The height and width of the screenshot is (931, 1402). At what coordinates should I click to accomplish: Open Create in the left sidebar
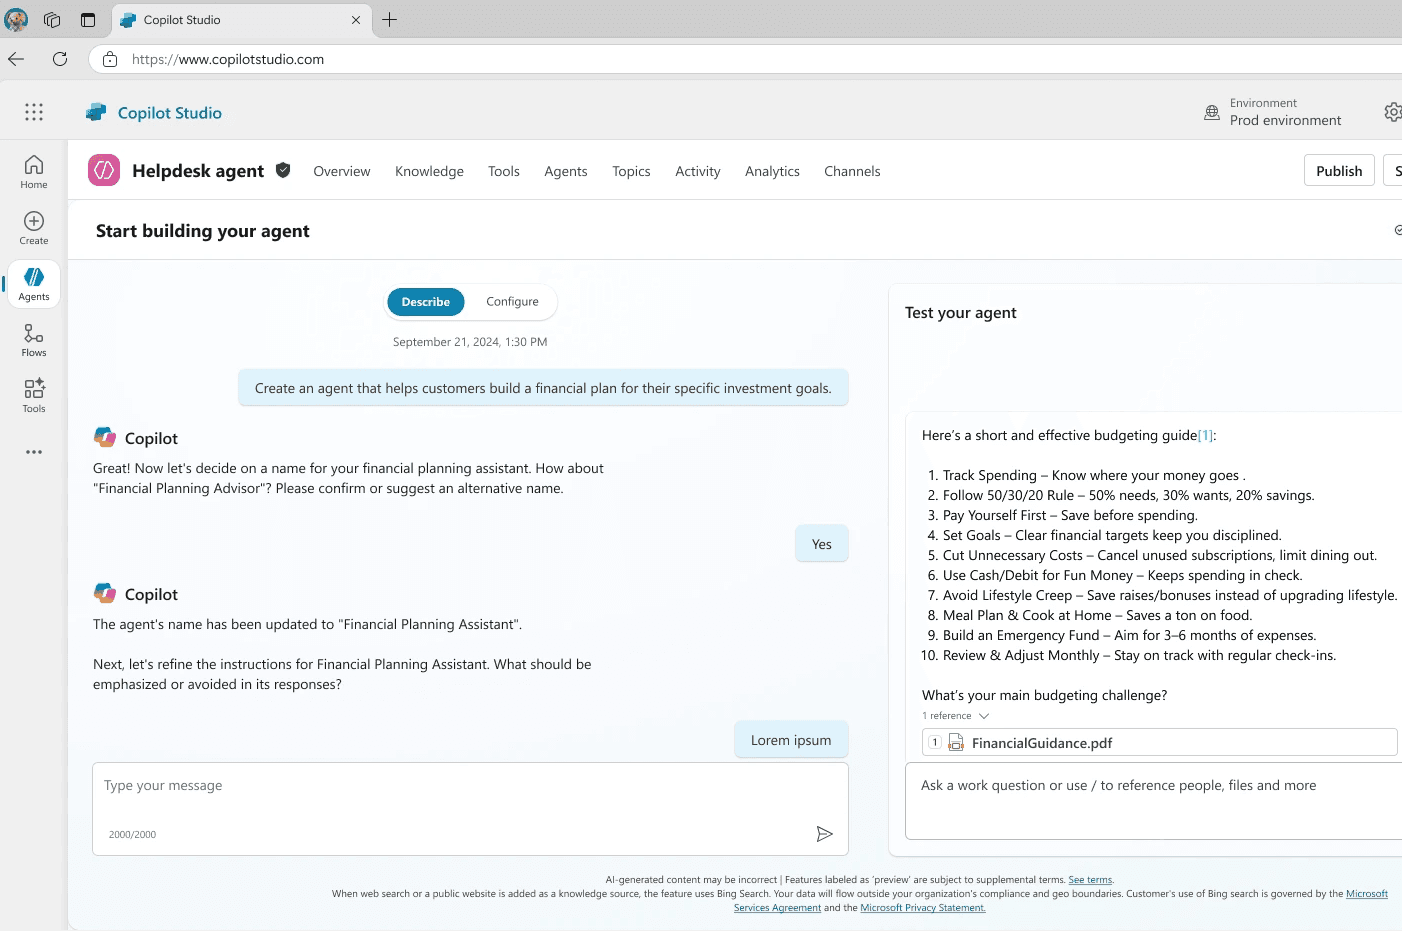(x=34, y=228)
